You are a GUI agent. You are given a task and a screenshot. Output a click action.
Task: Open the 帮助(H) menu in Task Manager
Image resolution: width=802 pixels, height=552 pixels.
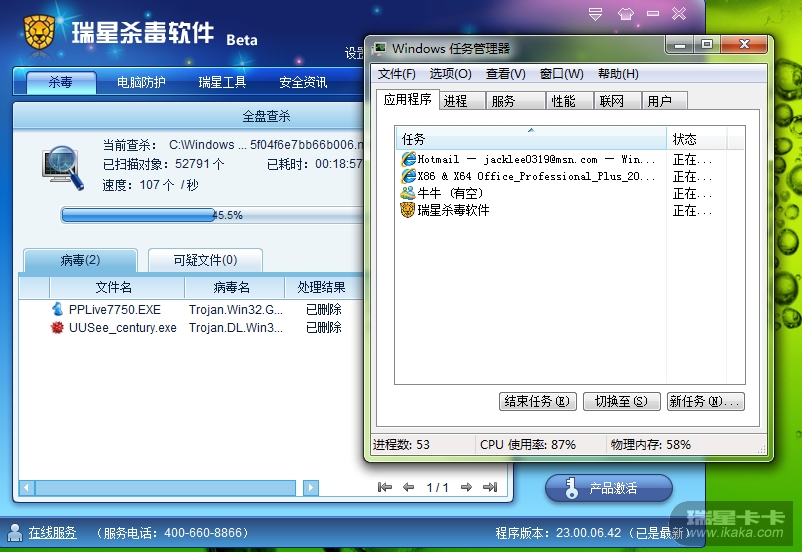point(618,74)
